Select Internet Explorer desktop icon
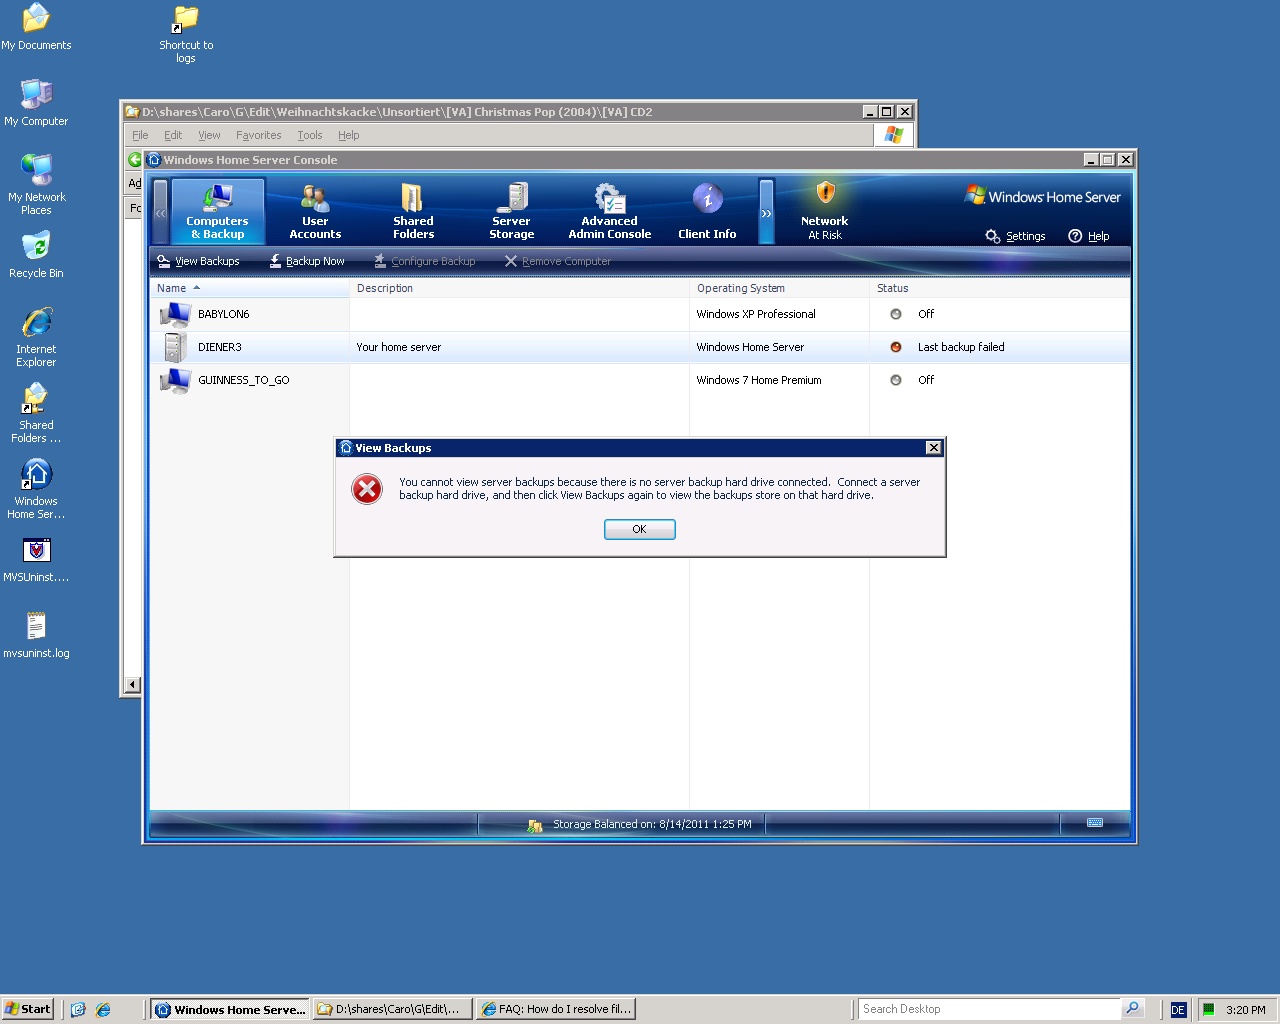This screenshot has width=1280, height=1024. (36, 337)
